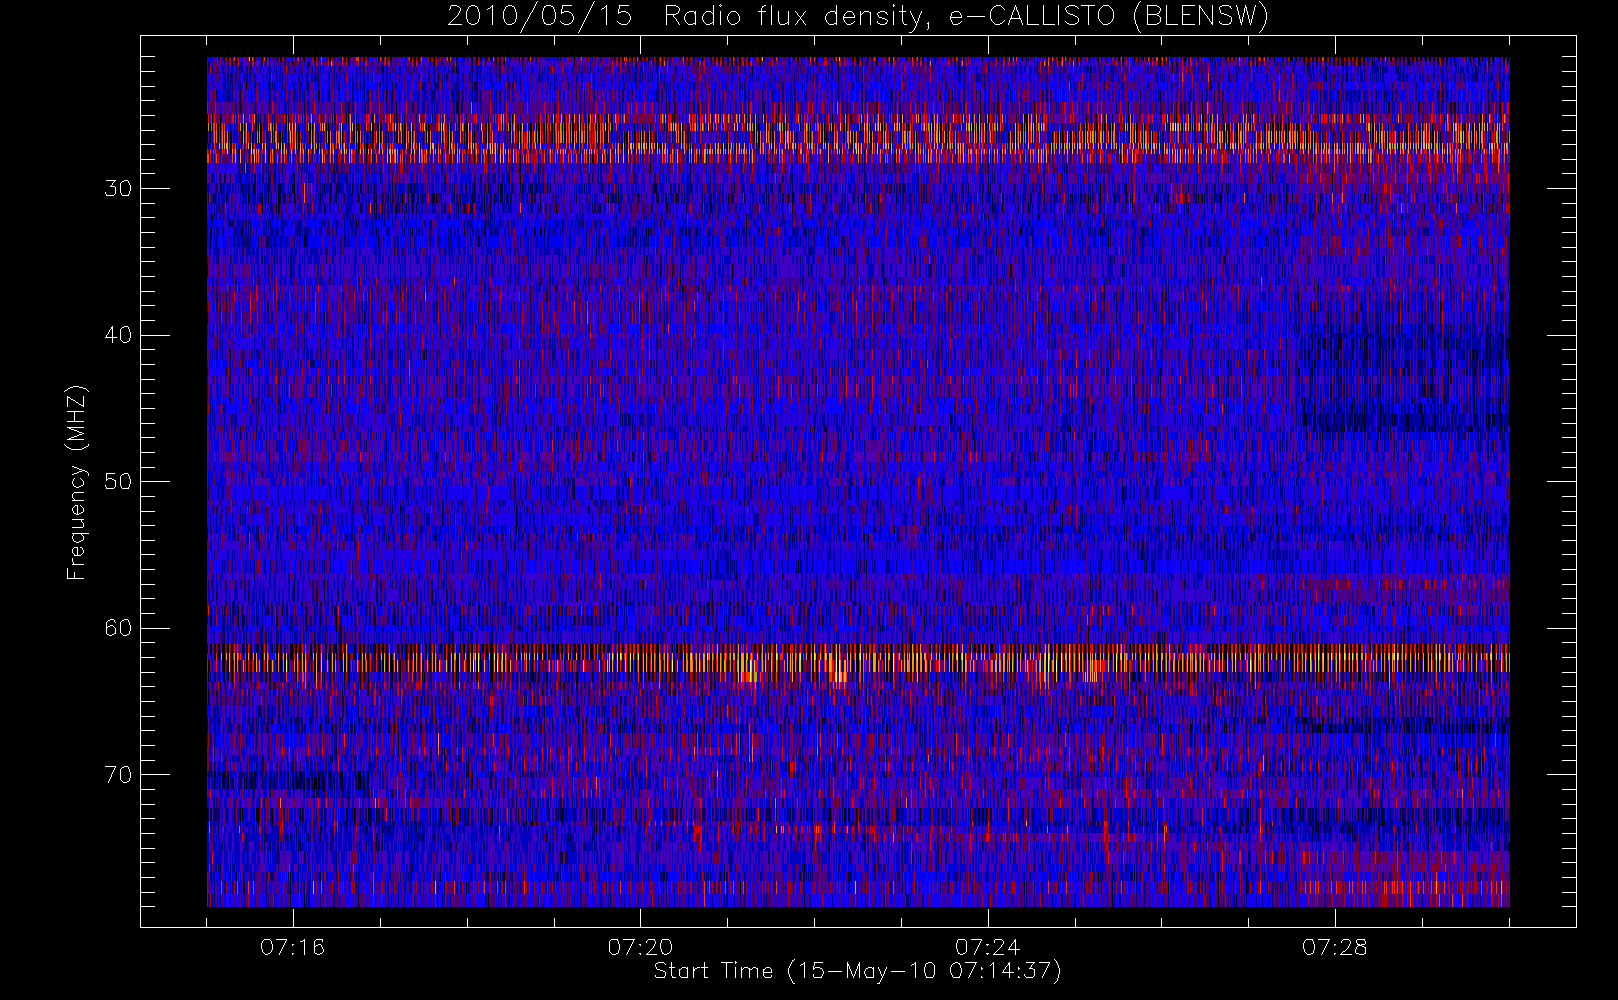1618x1000 pixels.
Task: Click the 60 frequency tick label
Action: coord(118,628)
